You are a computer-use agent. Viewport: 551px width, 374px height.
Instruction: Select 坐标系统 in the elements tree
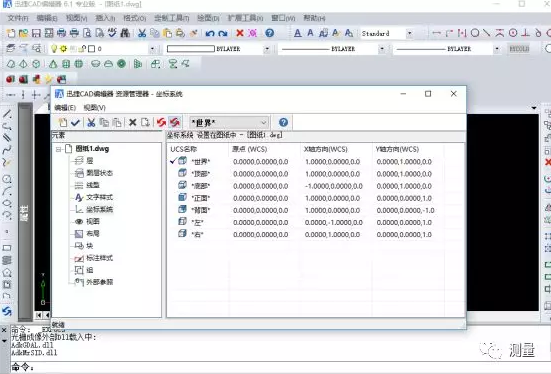pos(99,209)
